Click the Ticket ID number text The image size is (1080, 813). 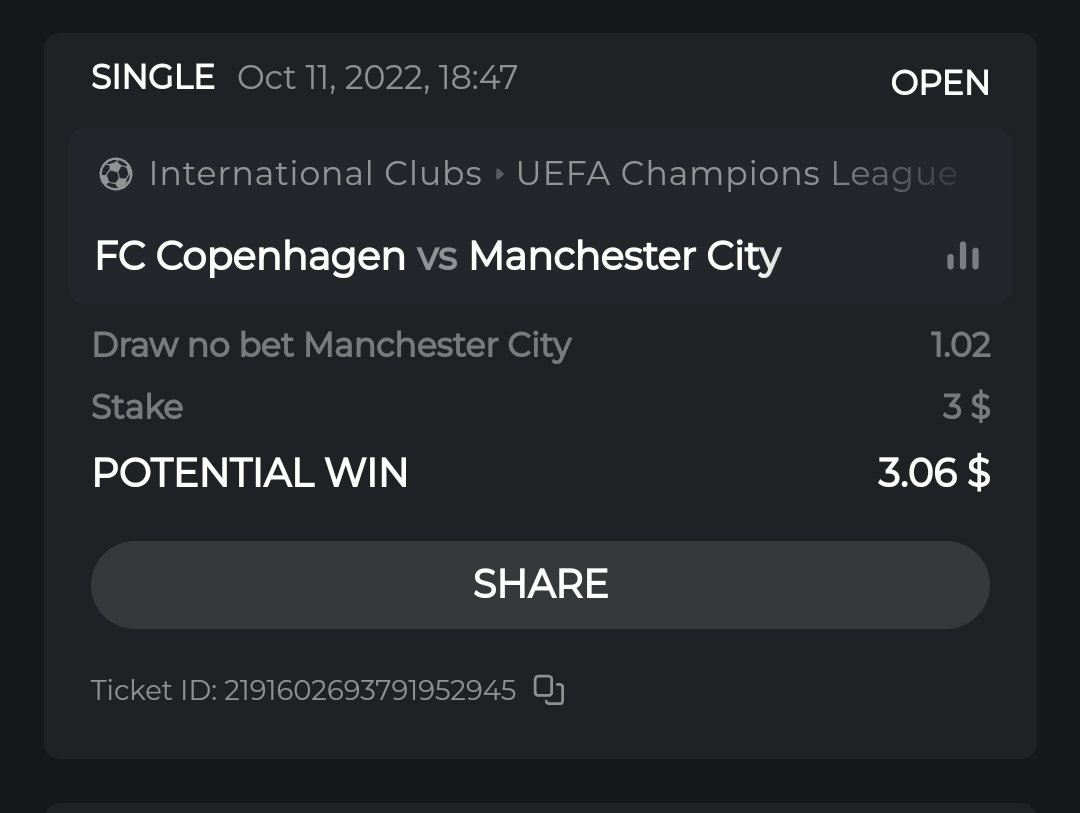[369, 690]
